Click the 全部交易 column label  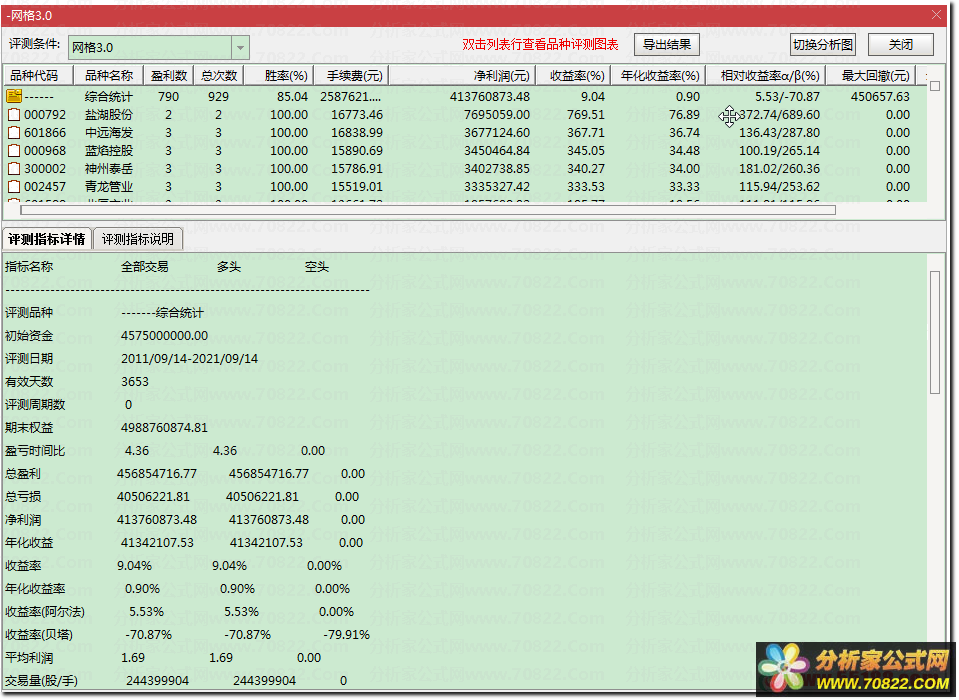coord(145,267)
